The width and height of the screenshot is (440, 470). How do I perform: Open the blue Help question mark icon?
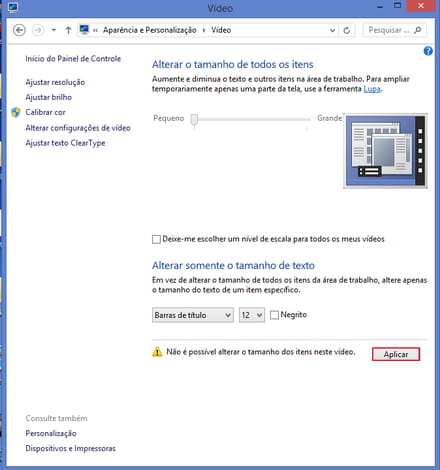click(x=428, y=51)
